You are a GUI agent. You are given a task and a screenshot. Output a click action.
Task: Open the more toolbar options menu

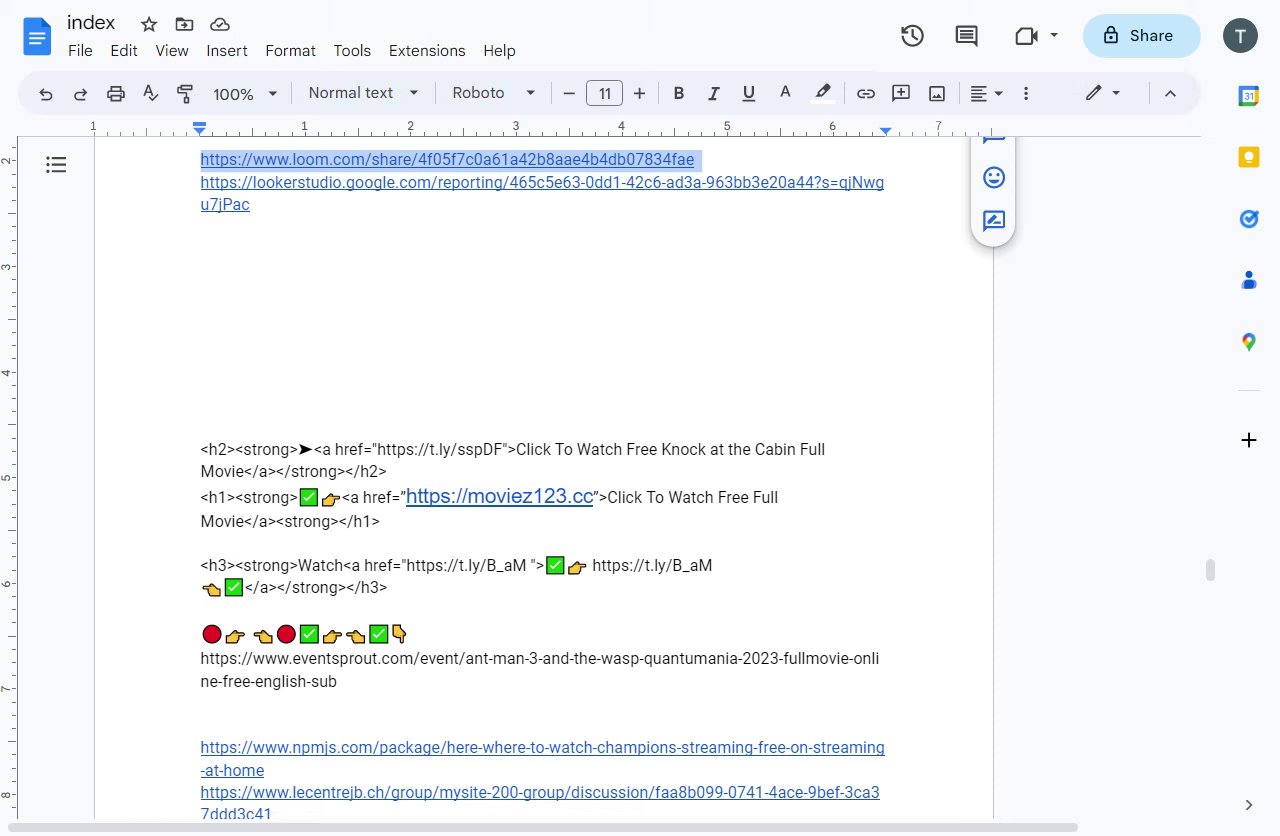[1026, 93]
